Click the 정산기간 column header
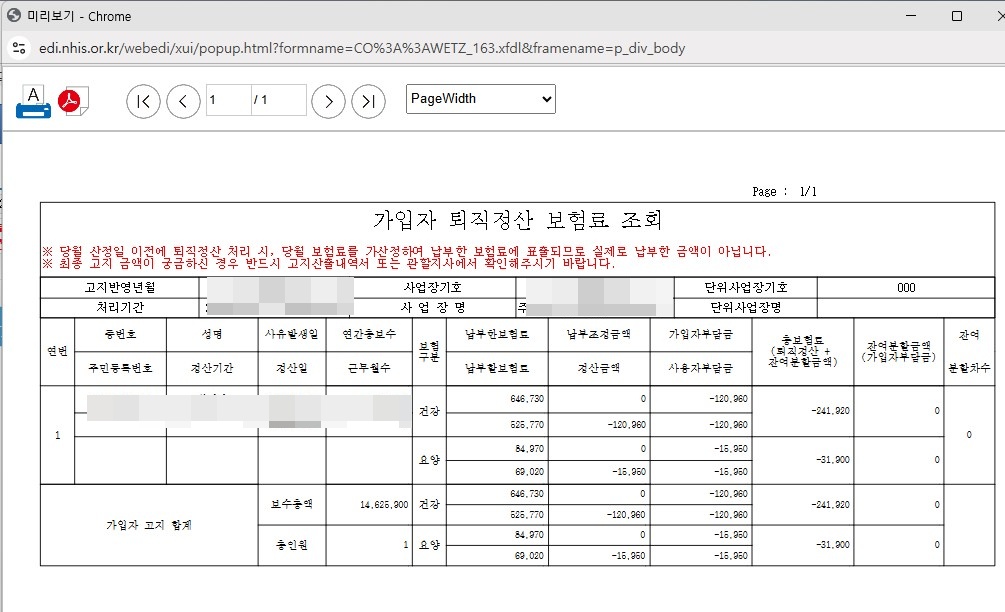The height and width of the screenshot is (612, 1005). tap(212, 368)
